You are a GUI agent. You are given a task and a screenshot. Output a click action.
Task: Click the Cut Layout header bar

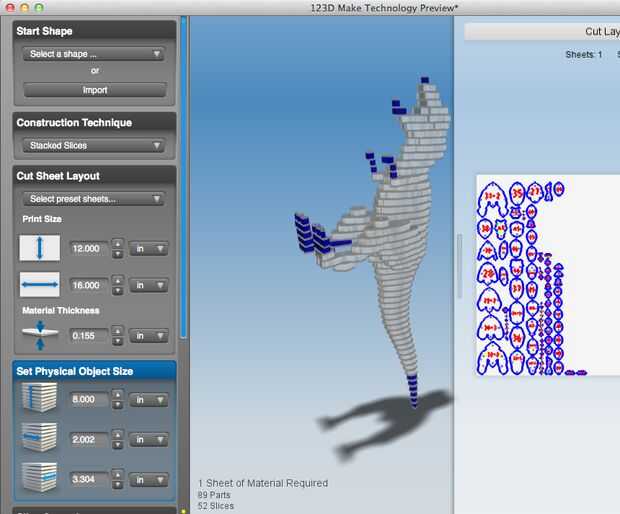[542, 31]
